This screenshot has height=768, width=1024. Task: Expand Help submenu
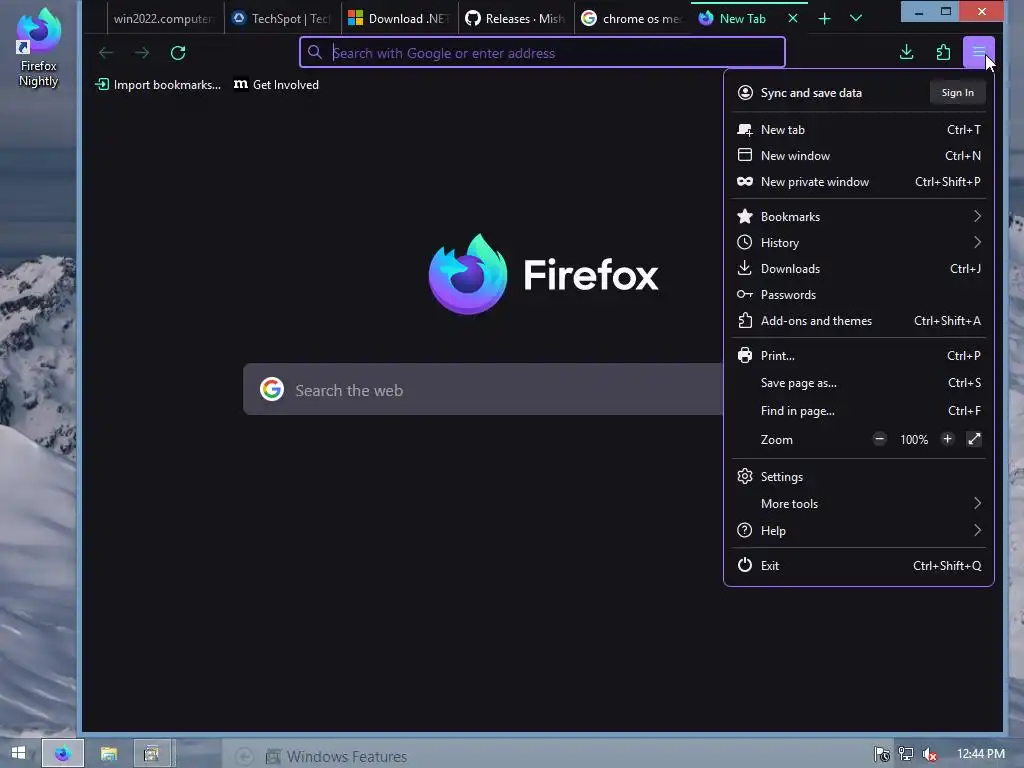point(859,530)
